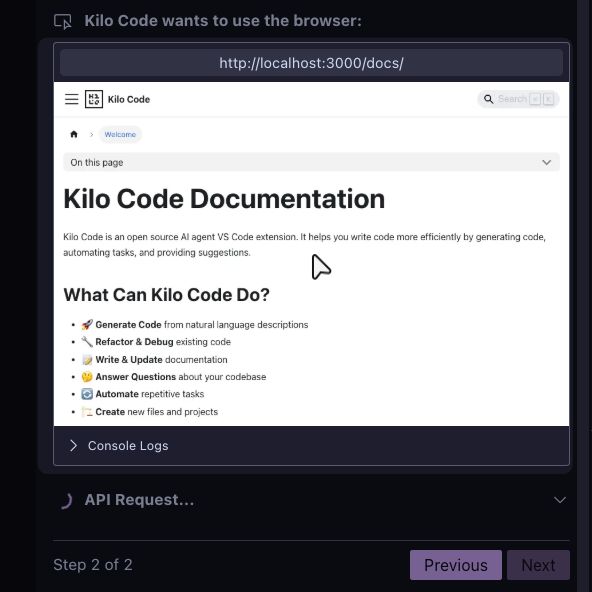Screen dimensions: 592x592
Task: Click the API Request... label
Action: (x=139, y=500)
